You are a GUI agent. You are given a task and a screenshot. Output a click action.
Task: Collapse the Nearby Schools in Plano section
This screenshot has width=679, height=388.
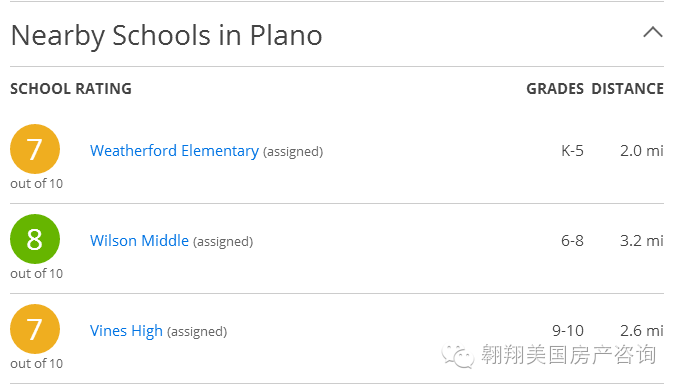coord(653,32)
